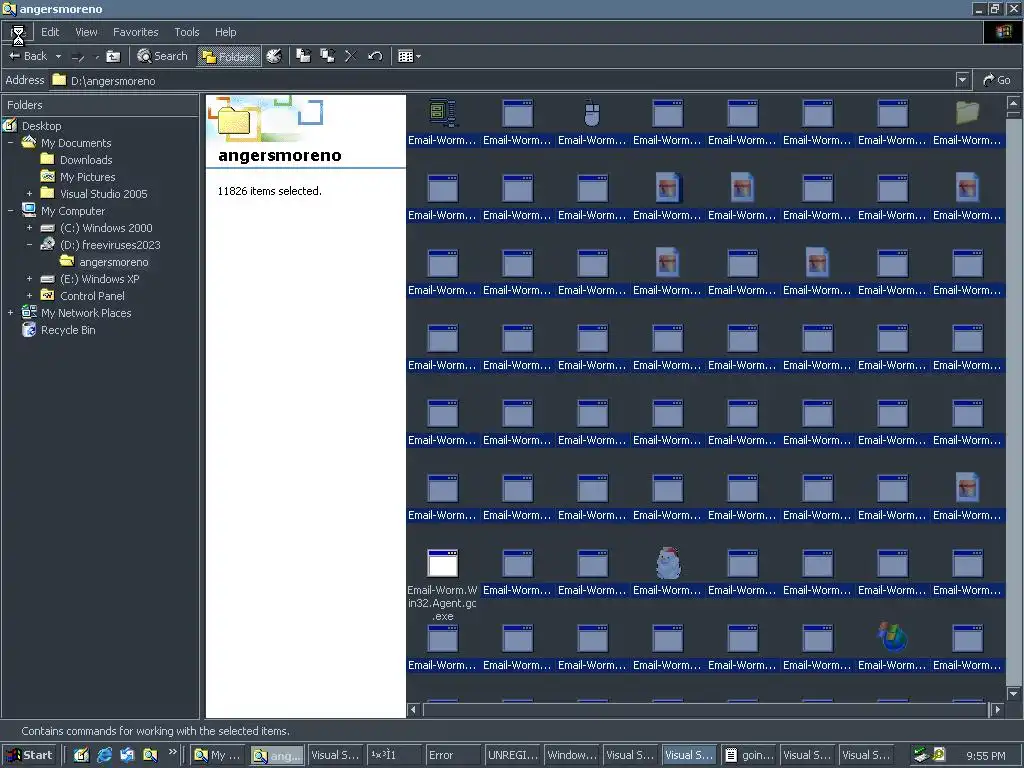The image size is (1024, 768).
Task: Expand the (C:) Windows 2000 node
Action: tap(29, 228)
